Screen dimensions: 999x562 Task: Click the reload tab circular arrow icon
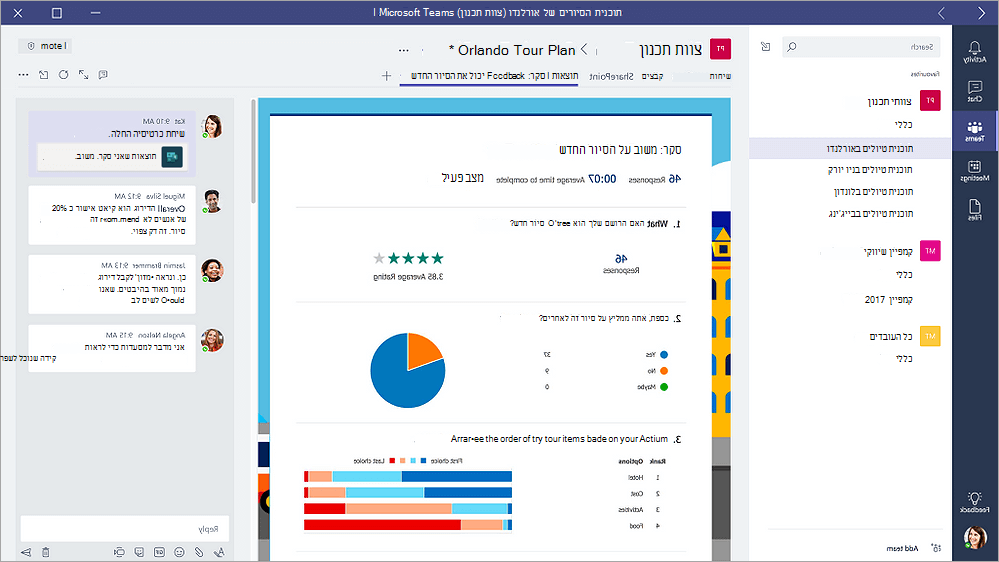click(63, 75)
